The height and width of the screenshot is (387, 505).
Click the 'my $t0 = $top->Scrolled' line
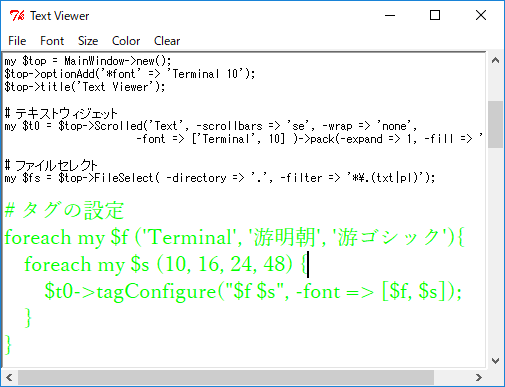(x=211, y=126)
